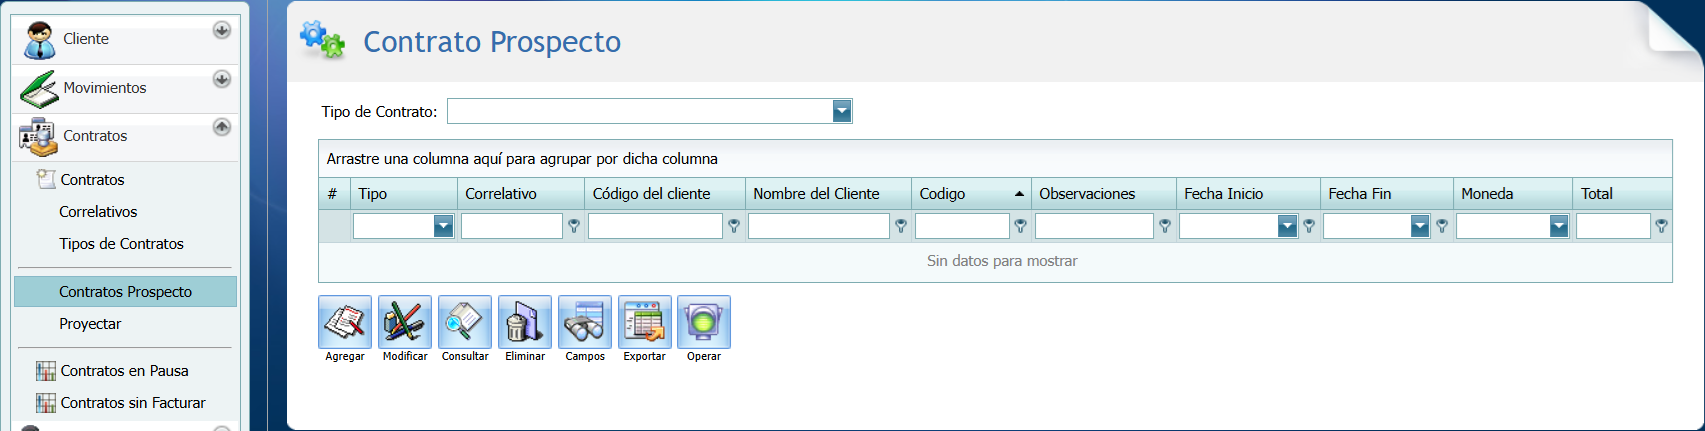
Task: Click the Eliminar trash icon
Action: [525, 322]
